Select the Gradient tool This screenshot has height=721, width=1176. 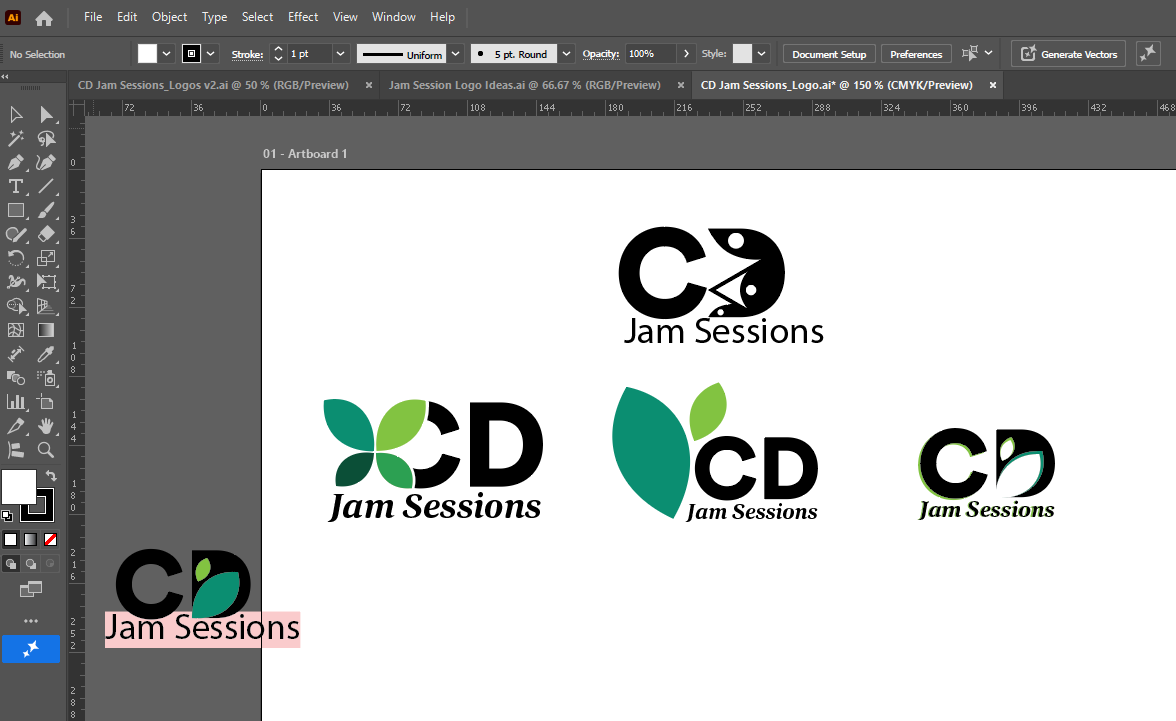coord(46,330)
